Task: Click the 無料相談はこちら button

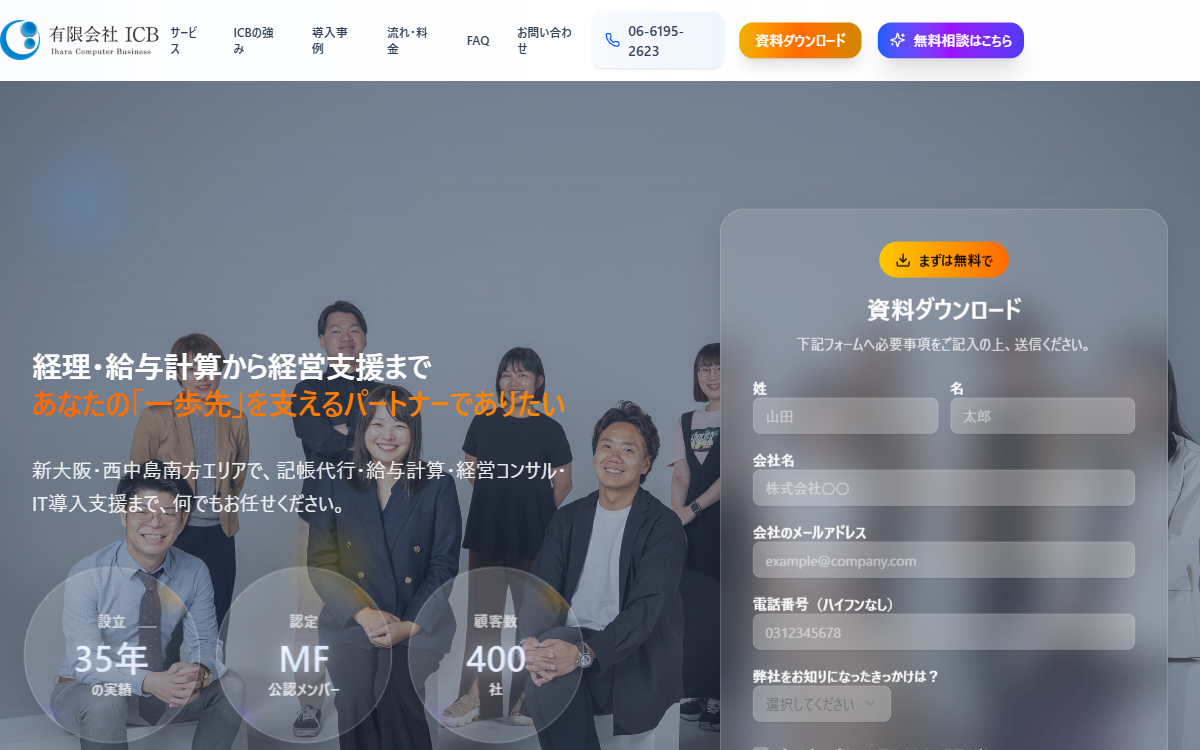Action: [950, 41]
